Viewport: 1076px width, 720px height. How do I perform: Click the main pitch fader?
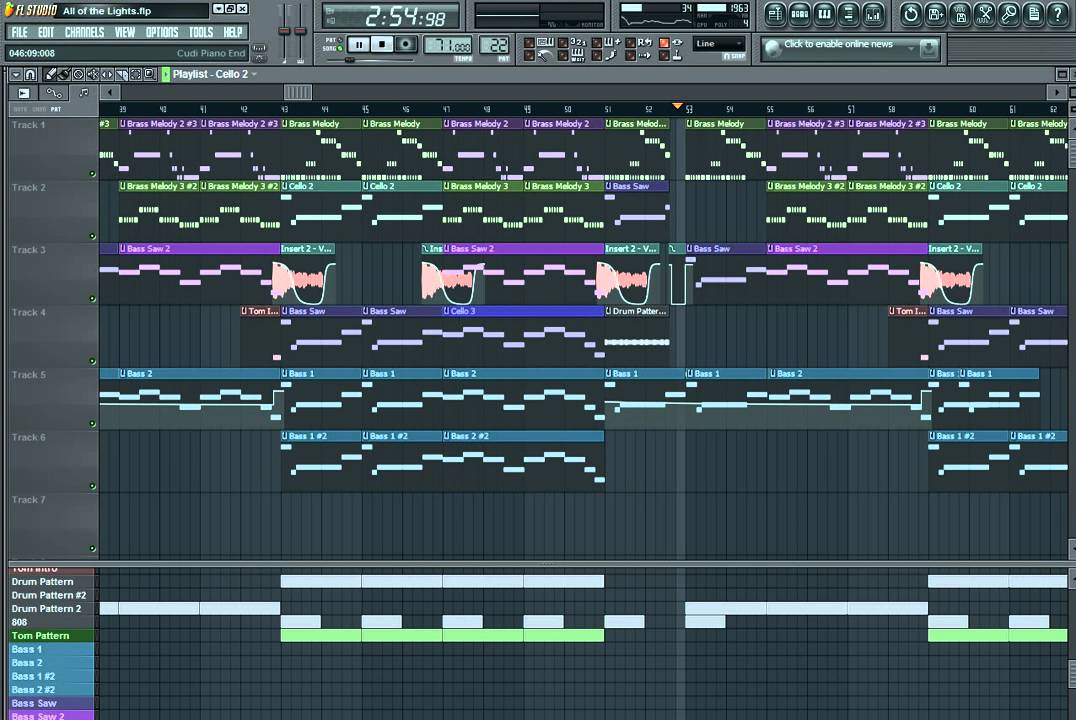pos(300,32)
